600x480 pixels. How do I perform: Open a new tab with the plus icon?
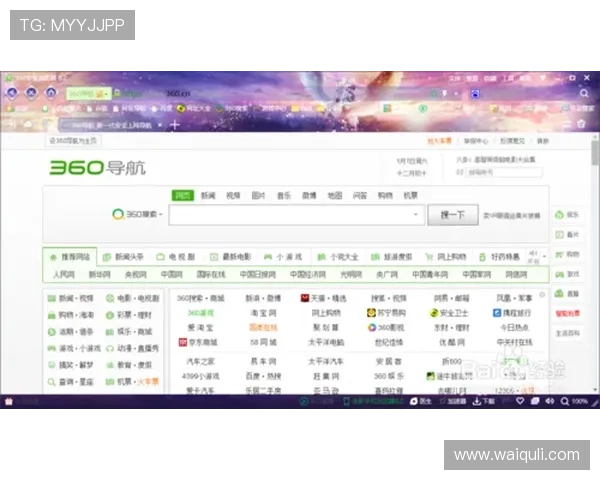click(x=175, y=124)
